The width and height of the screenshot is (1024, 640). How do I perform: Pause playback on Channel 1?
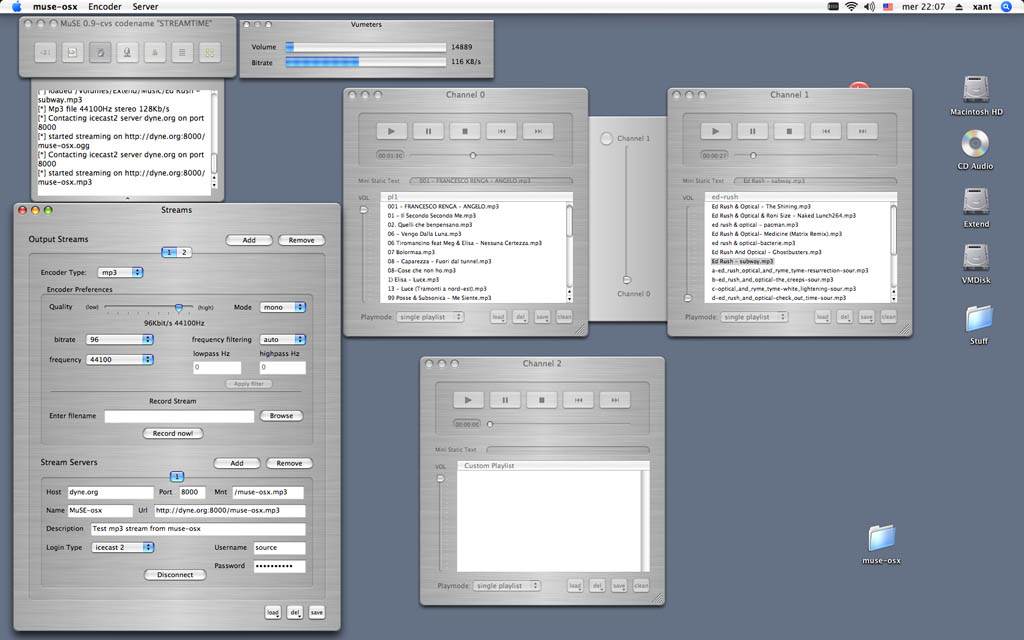click(x=752, y=131)
